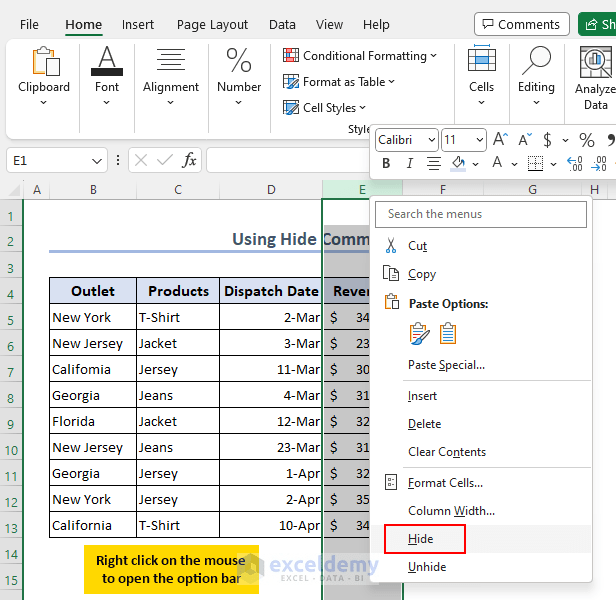
Task: Choose Copy from context menu
Action: point(481,274)
